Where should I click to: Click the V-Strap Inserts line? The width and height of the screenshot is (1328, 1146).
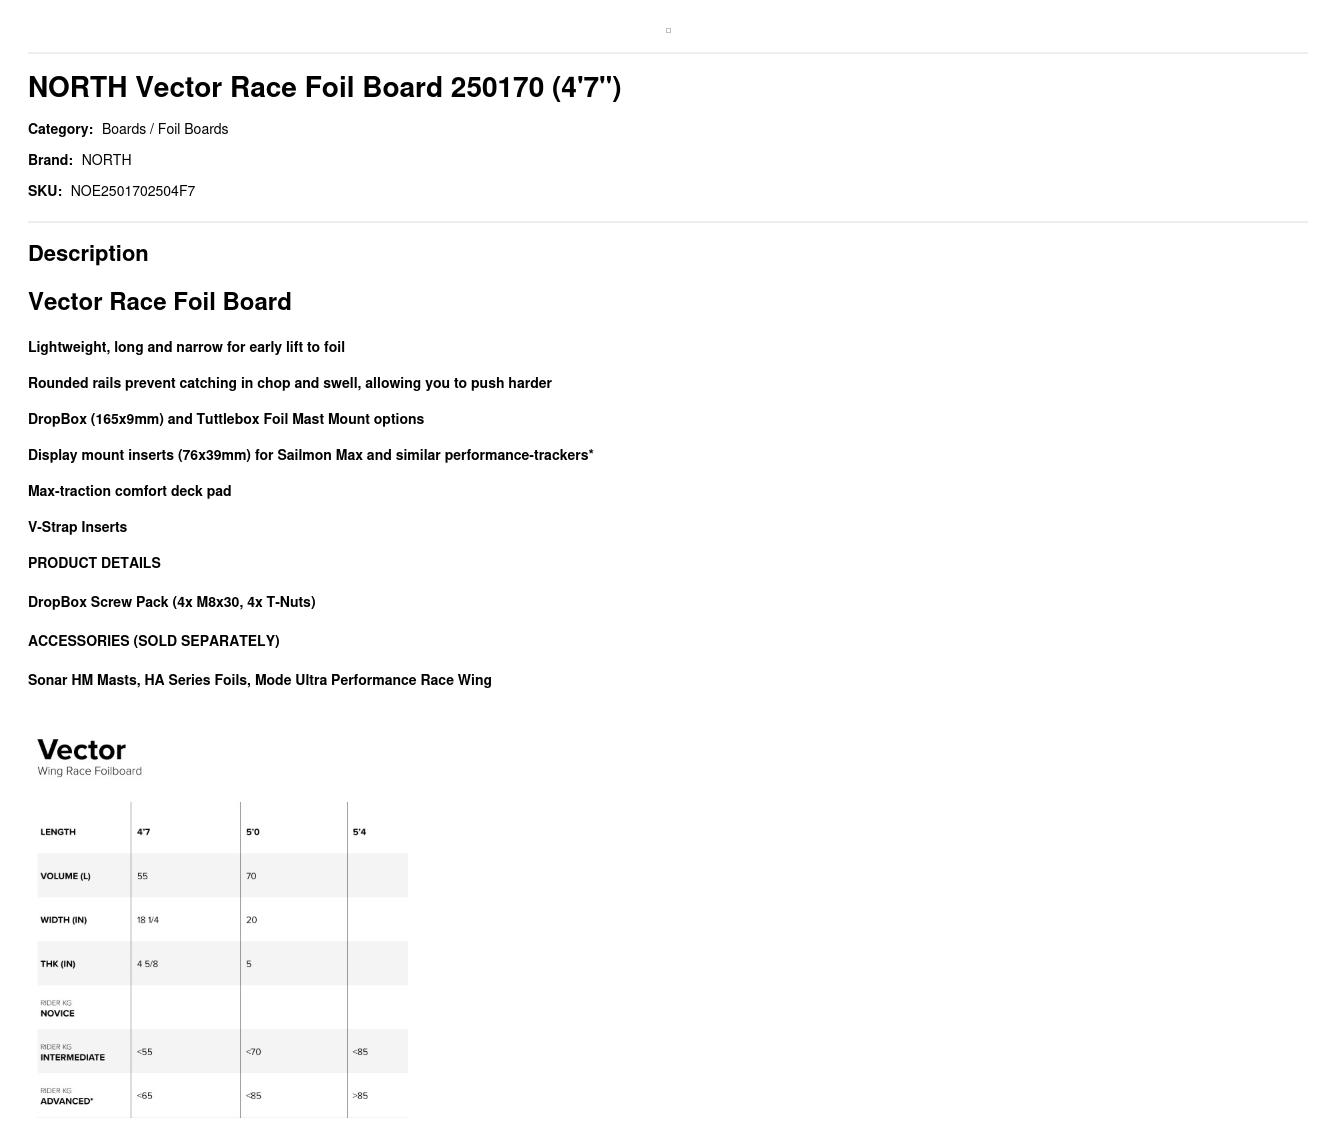(78, 527)
